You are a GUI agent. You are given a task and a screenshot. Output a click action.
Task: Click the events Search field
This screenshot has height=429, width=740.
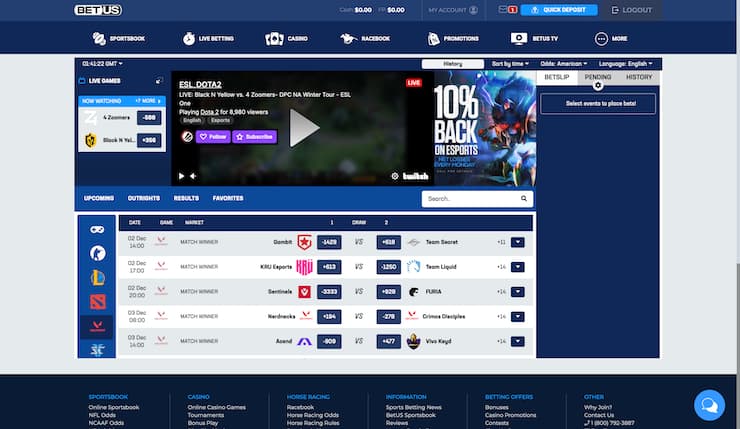[477, 199]
